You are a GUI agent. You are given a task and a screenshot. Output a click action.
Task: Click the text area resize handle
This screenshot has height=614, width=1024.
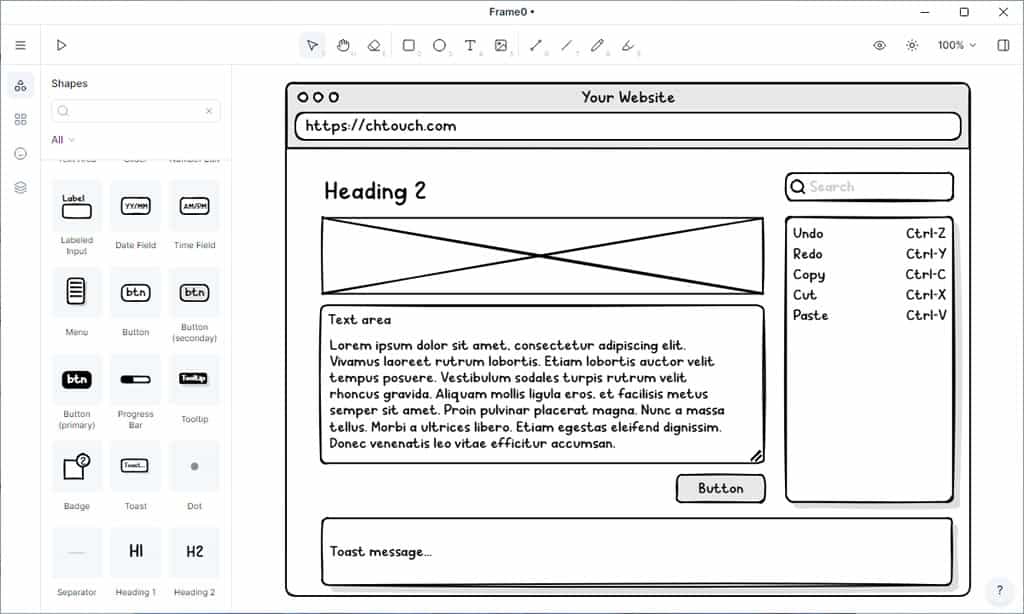(x=756, y=456)
